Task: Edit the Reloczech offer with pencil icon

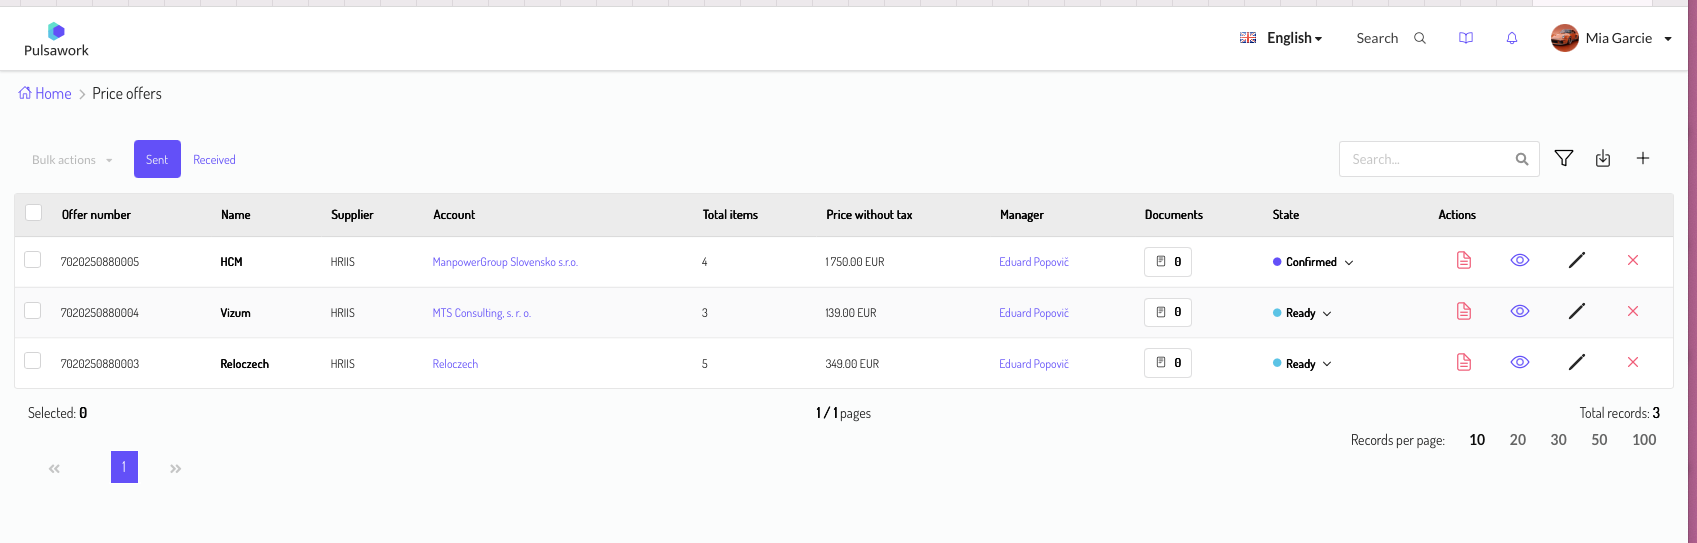Action: tap(1577, 362)
